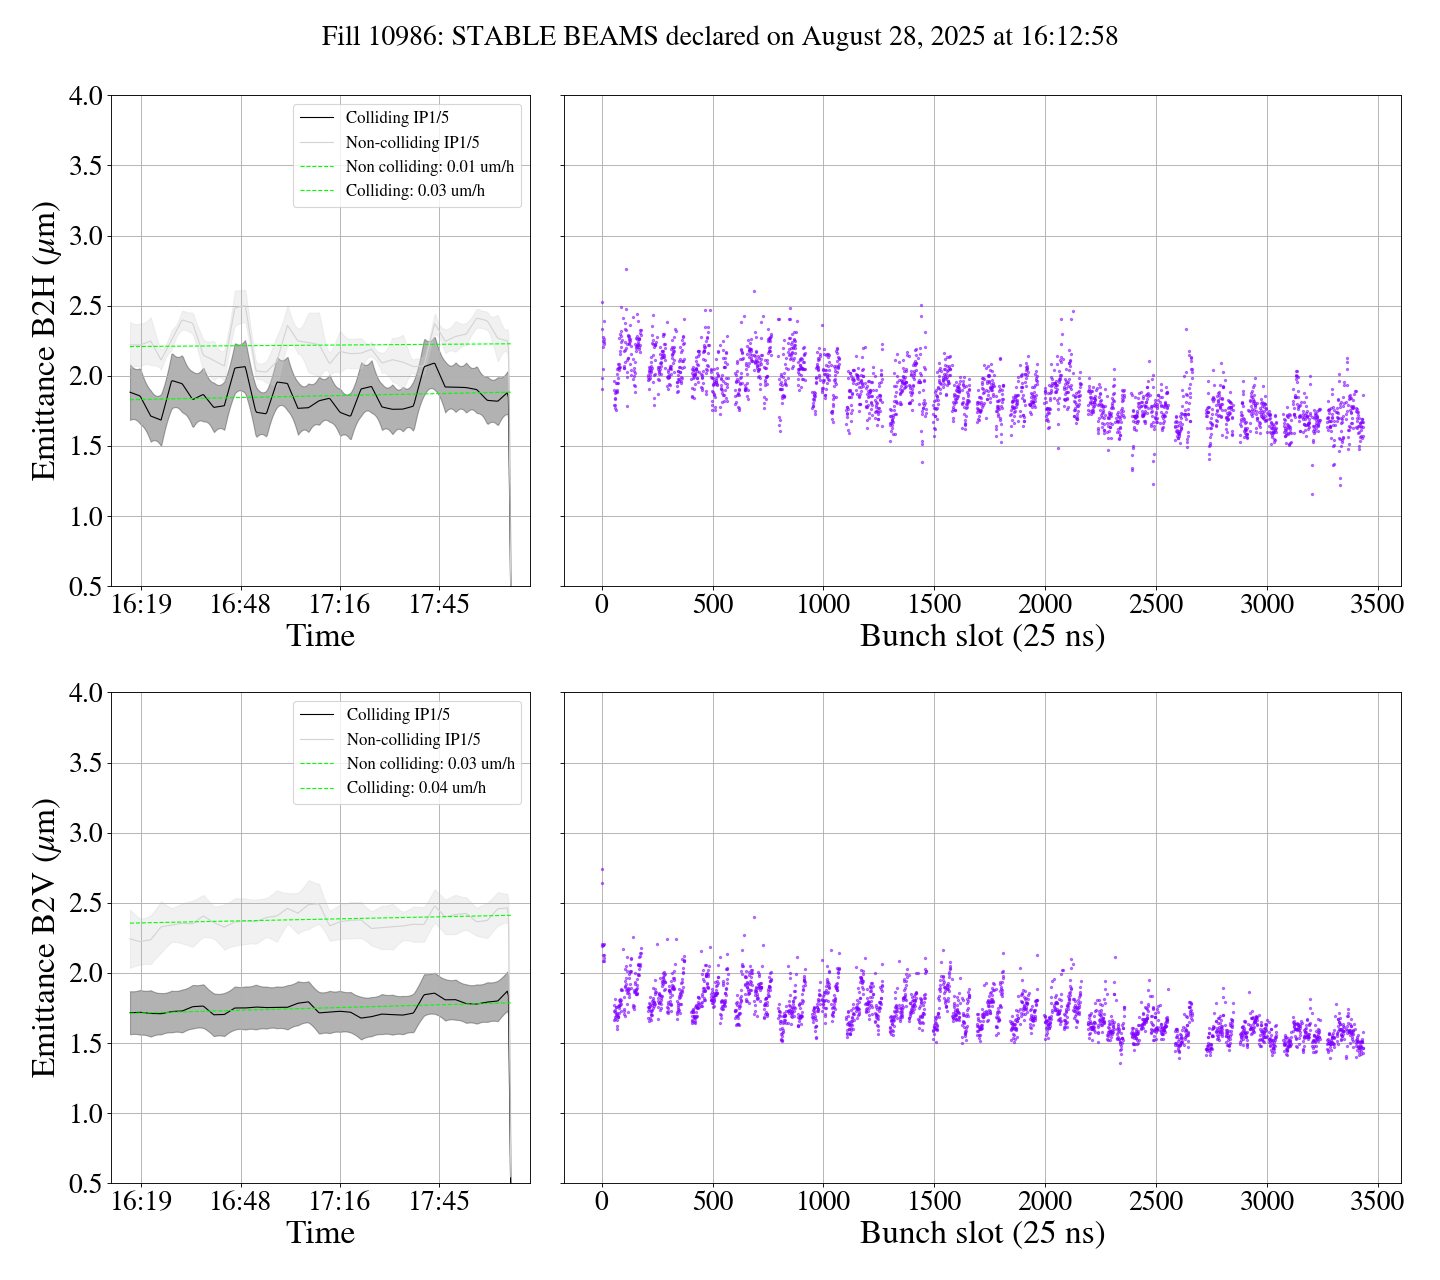Click "Non colliding: 0.01 um/h" legend label
The width and height of the screenshot is (1440, 1280).
tap(429, 166)
